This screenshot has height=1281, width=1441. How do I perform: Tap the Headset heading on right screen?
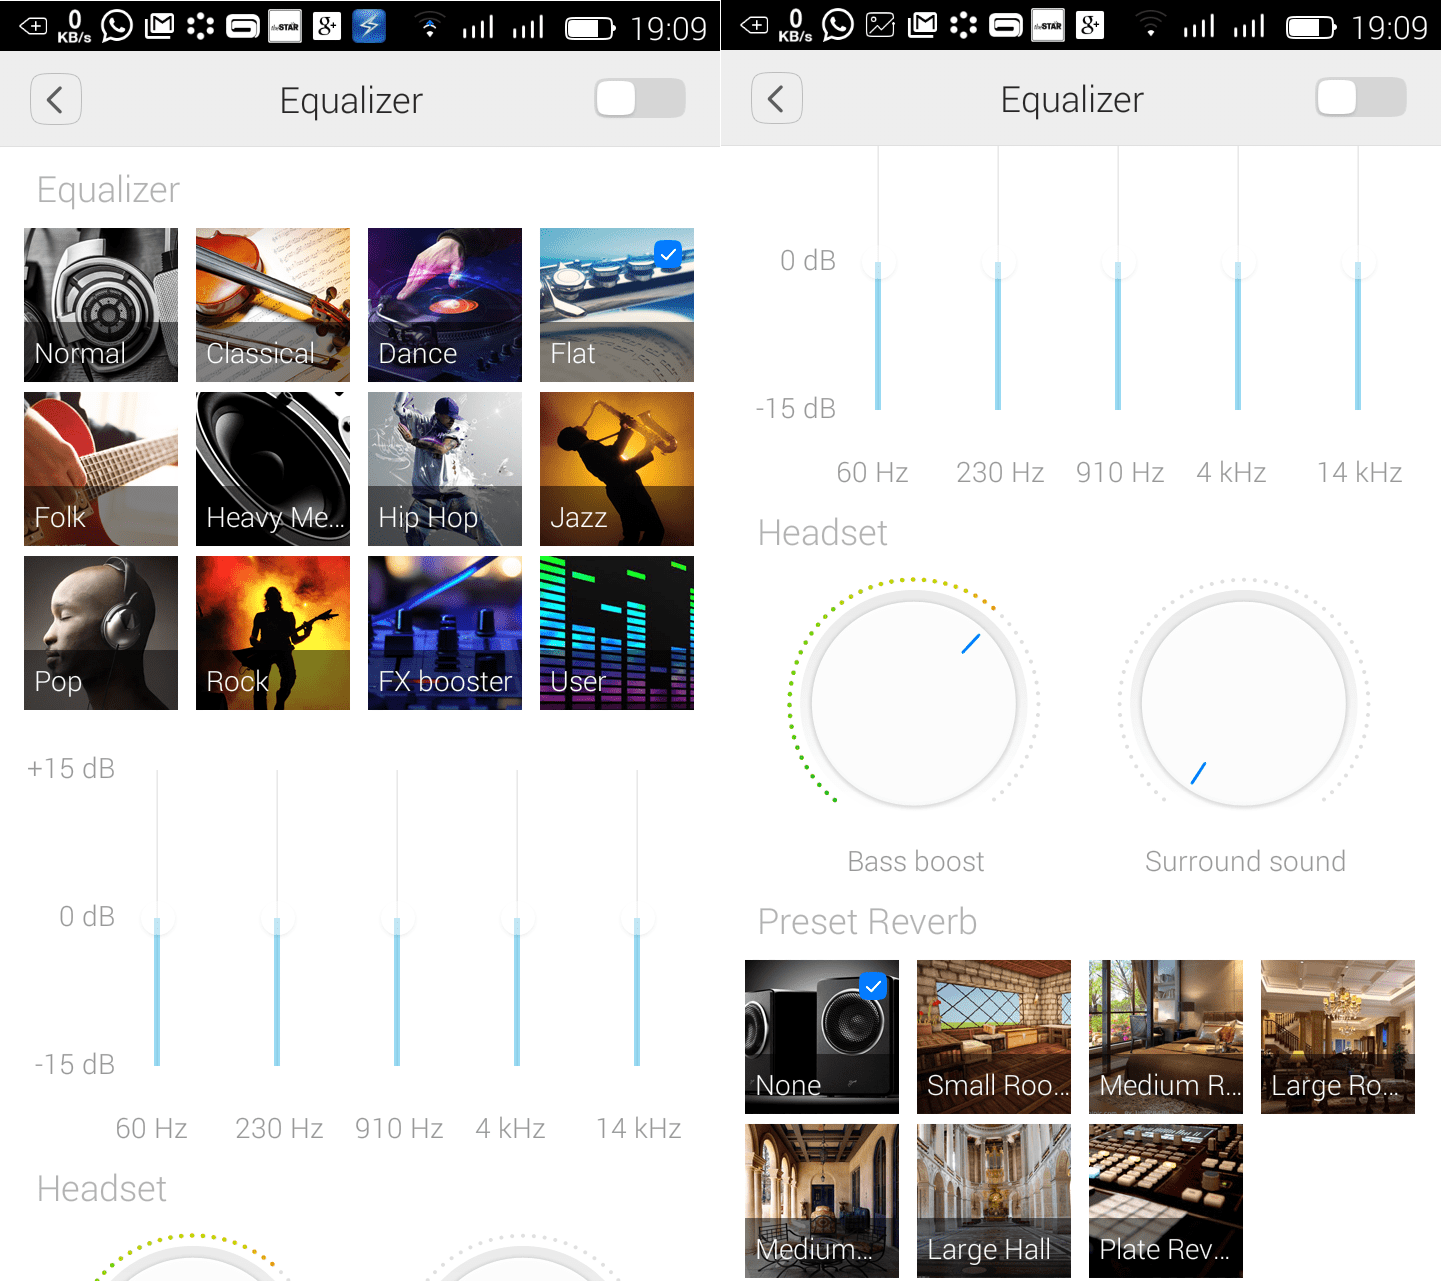point(822,533)
